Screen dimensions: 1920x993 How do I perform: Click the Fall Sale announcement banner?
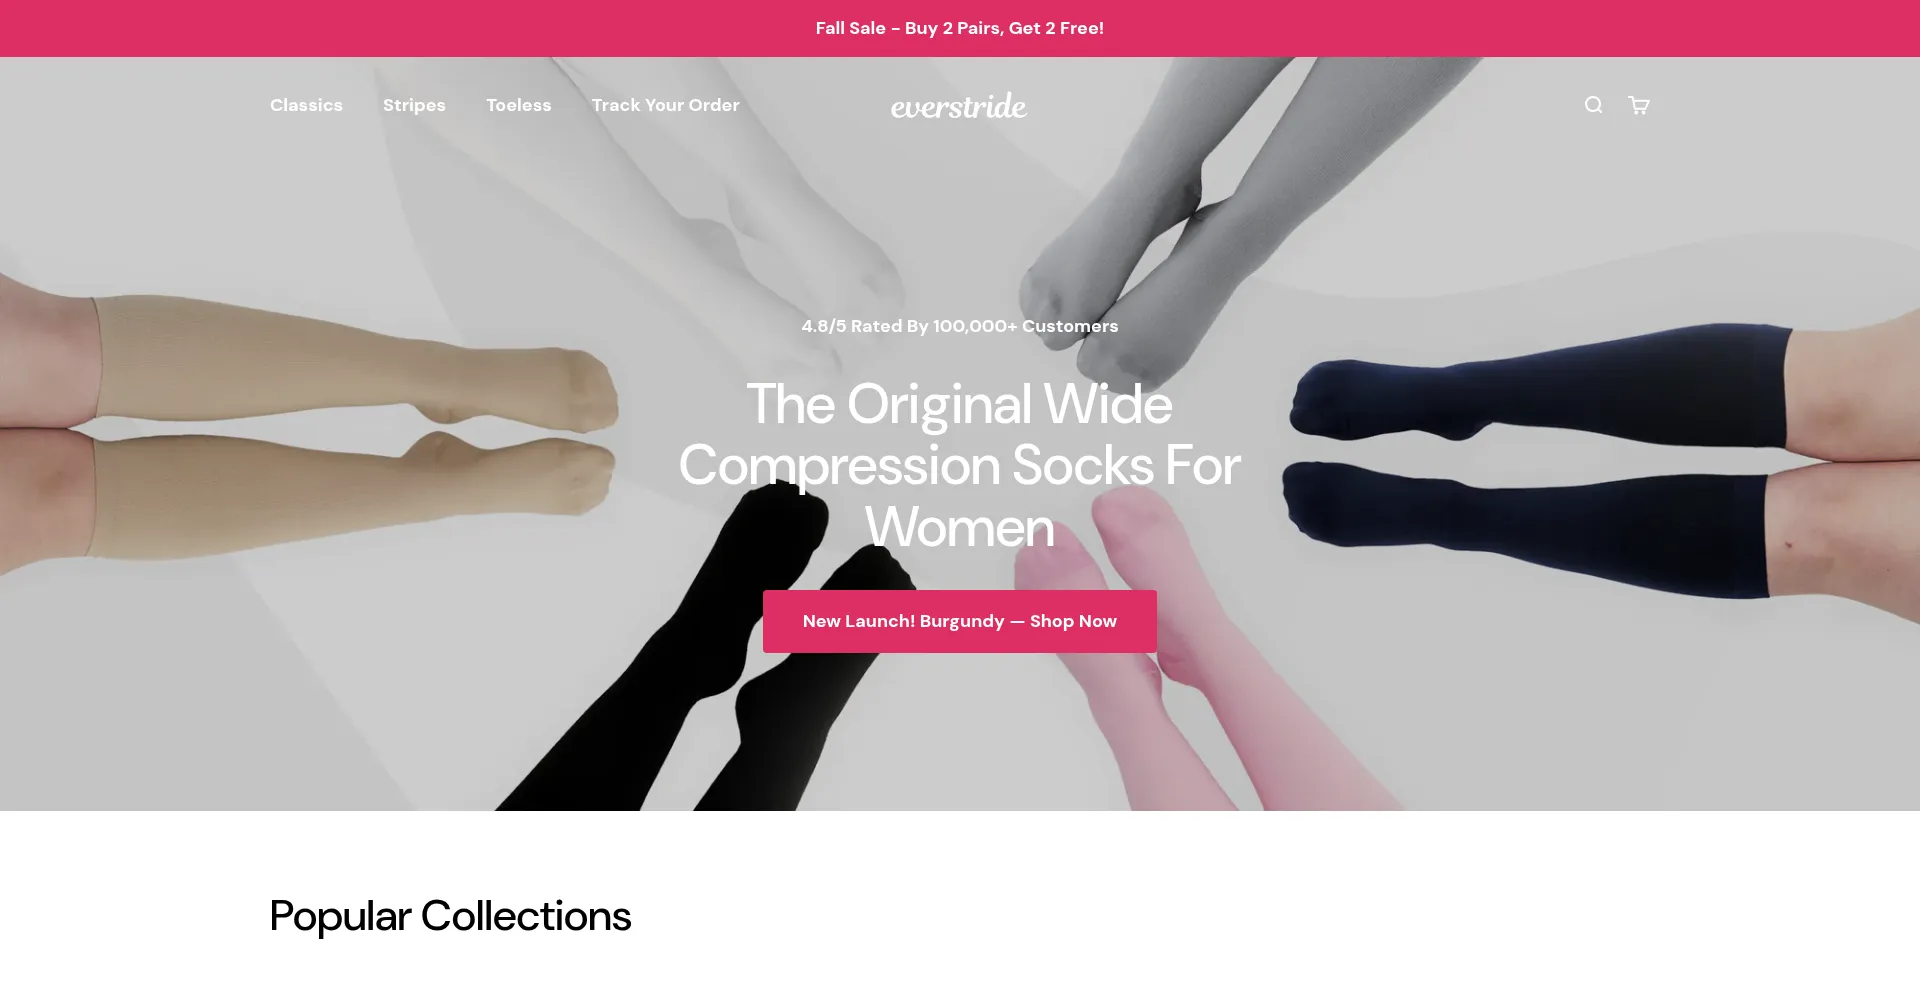tap(960, 28)
